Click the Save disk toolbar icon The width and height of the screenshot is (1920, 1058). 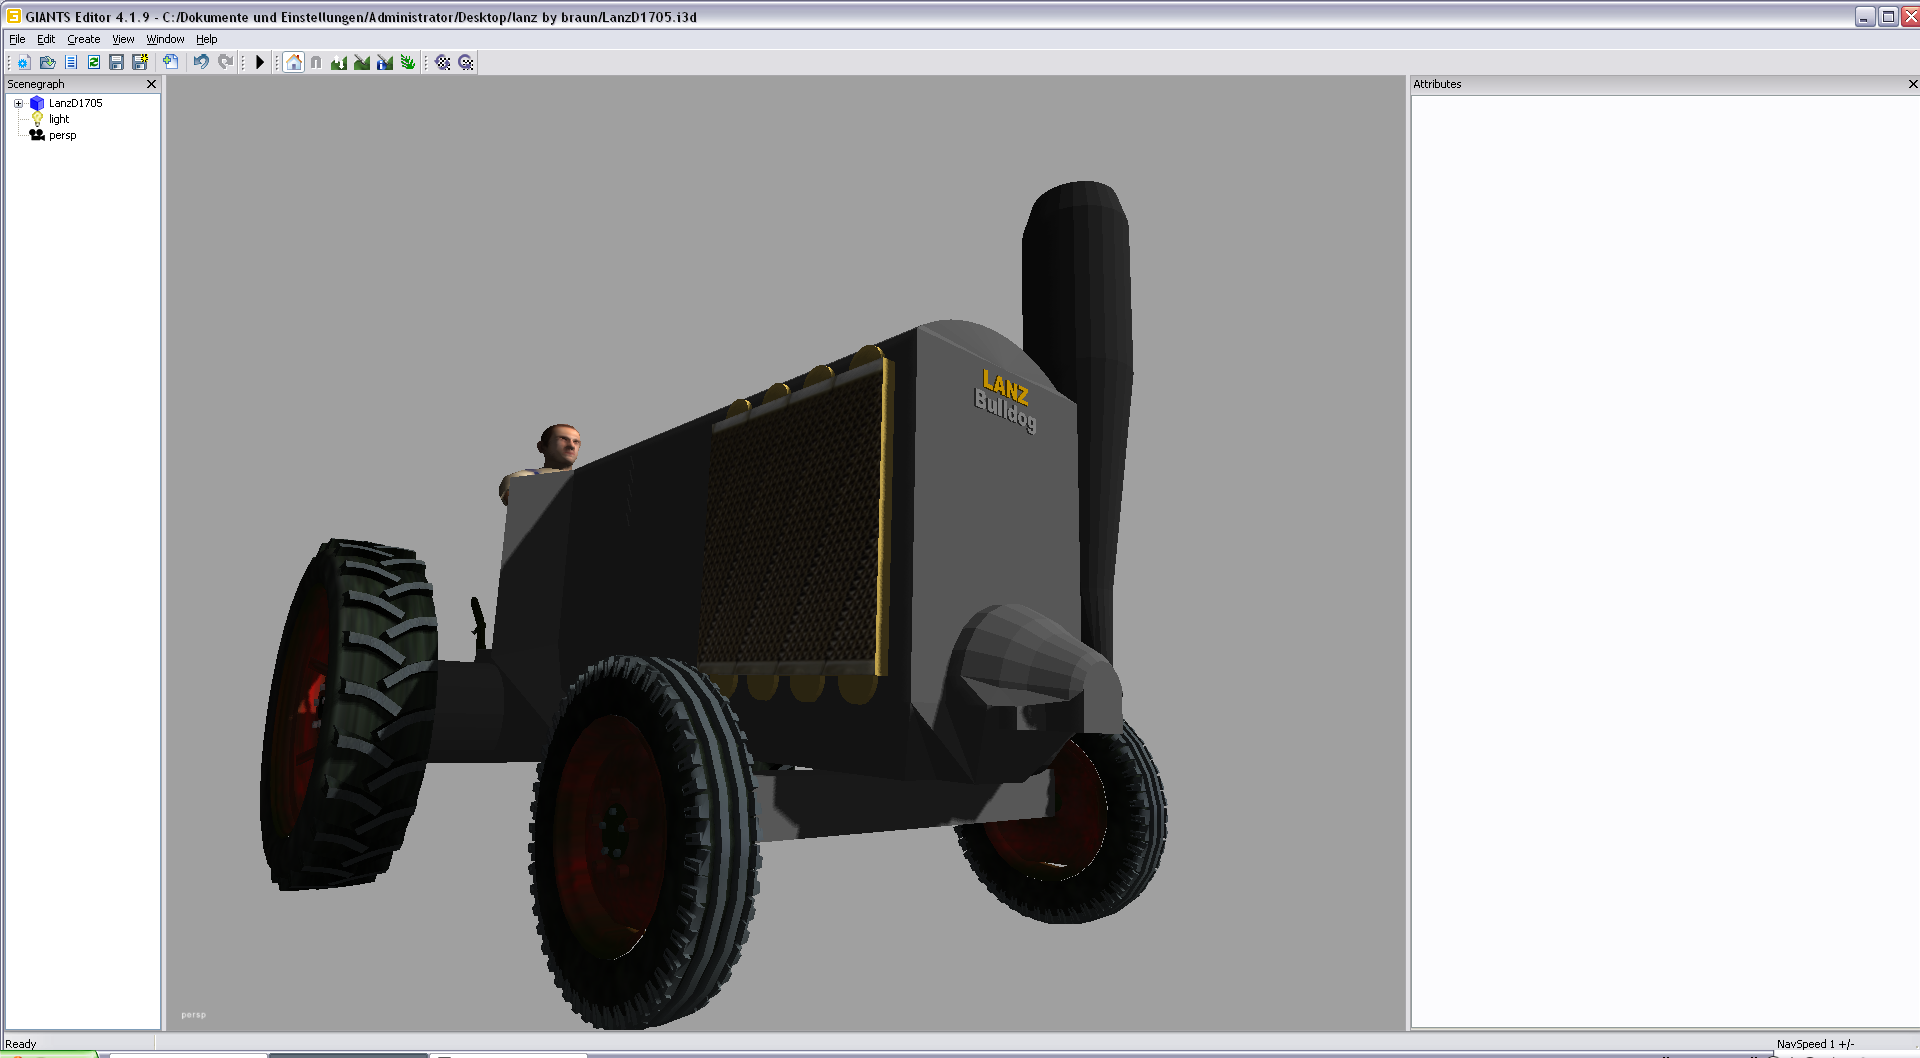pyautogui.click(x=117, y=62)
